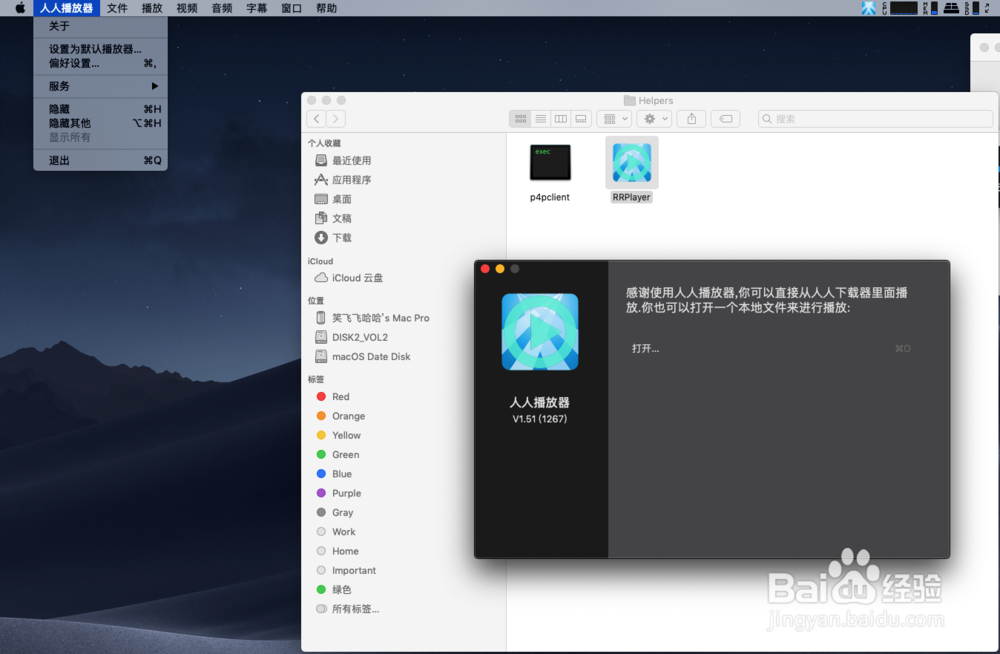Choose 偏好设置... menu item
The width and height of the screenshot is (1000, 654).
[x=101, y=63]
